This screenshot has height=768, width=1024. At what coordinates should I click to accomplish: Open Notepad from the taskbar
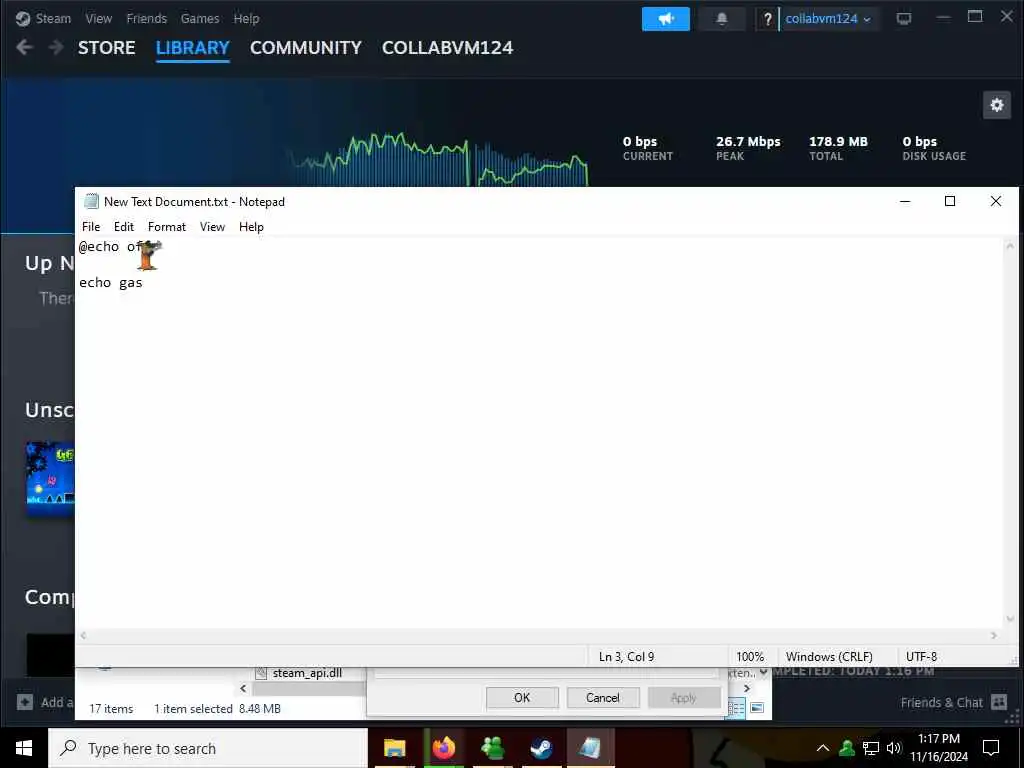pyautogui.click(x=590, y=748)
